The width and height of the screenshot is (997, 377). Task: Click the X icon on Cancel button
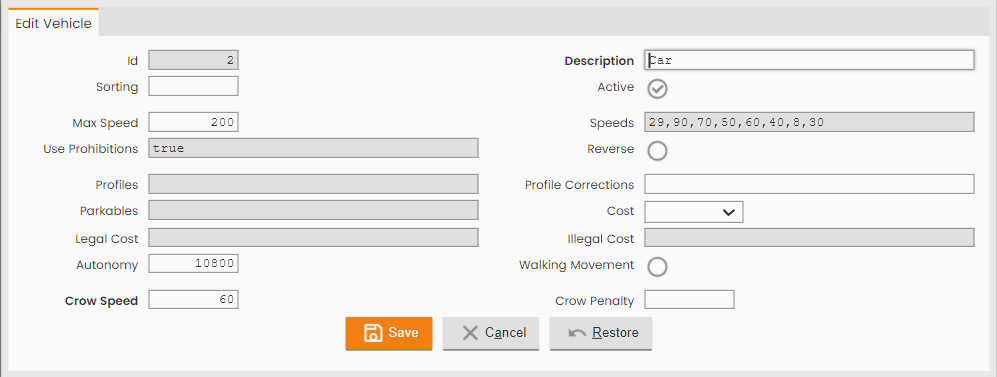[x=470, y=332]
